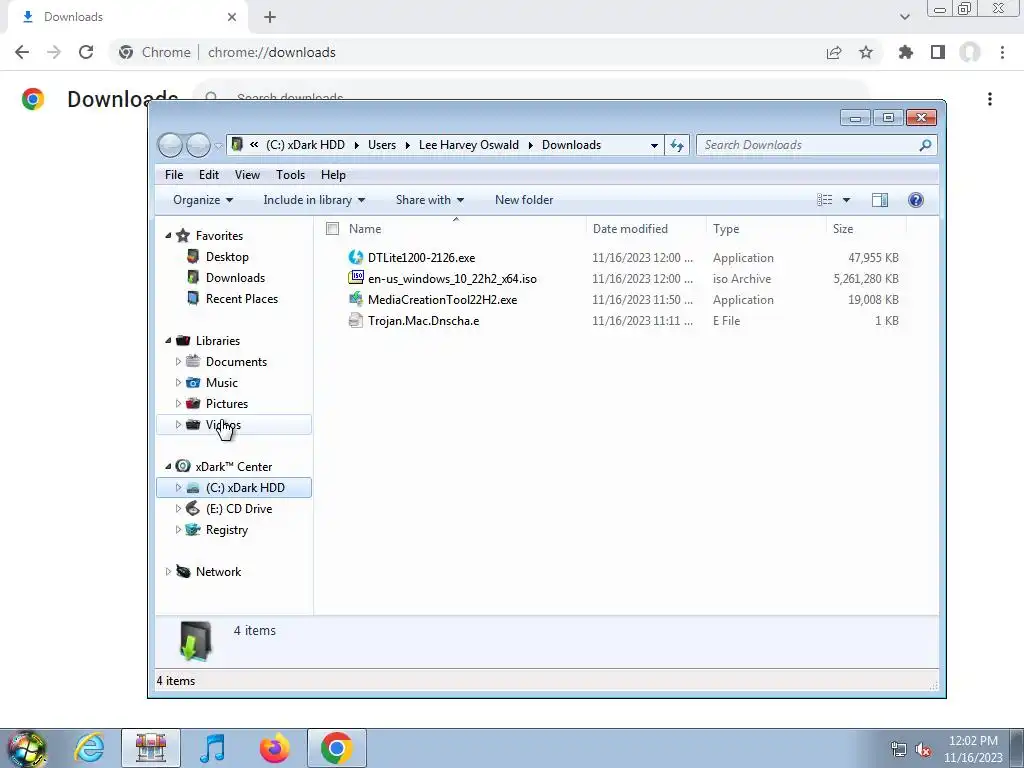Click the Desktop icon in Favorites
1024x768 pixels.
pos(193,256)
